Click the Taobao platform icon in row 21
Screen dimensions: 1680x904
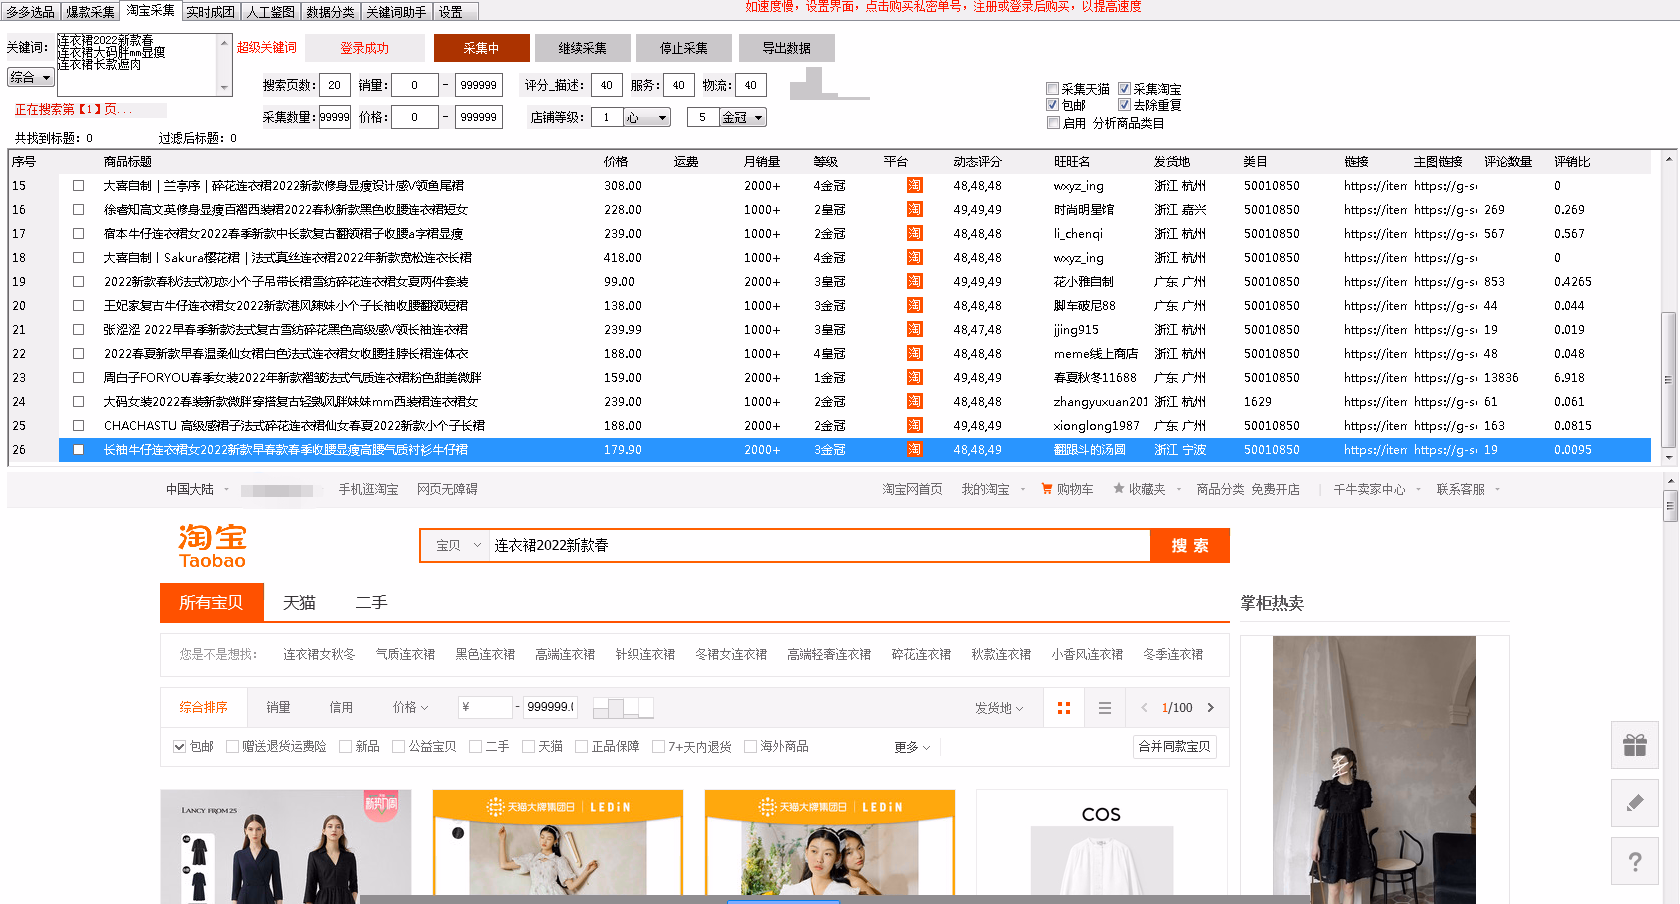[914, 330]
